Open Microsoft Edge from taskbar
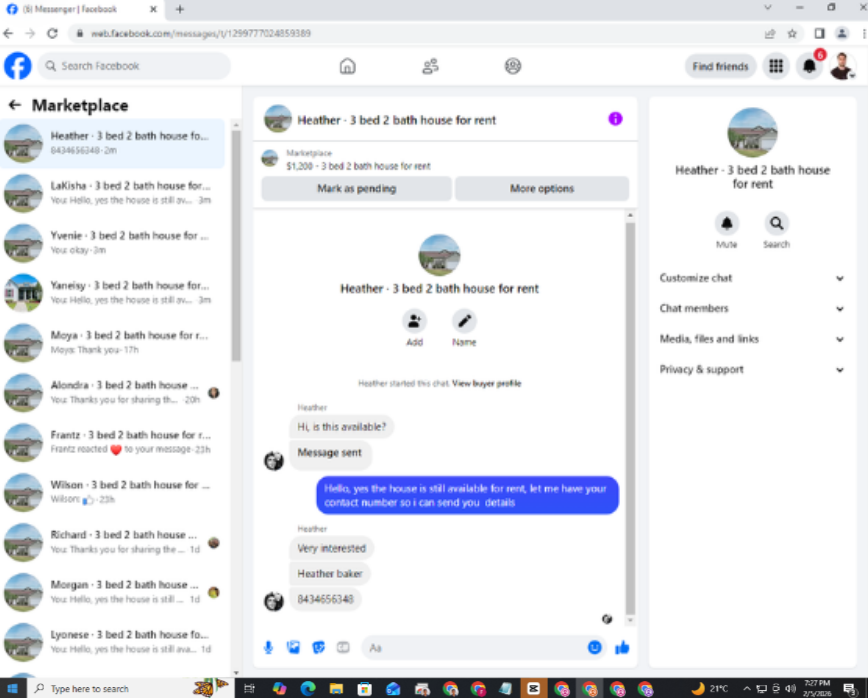Image resolution: width=868 pixels, height=698 pixels. pyautogui.click(x=308, y=689)
